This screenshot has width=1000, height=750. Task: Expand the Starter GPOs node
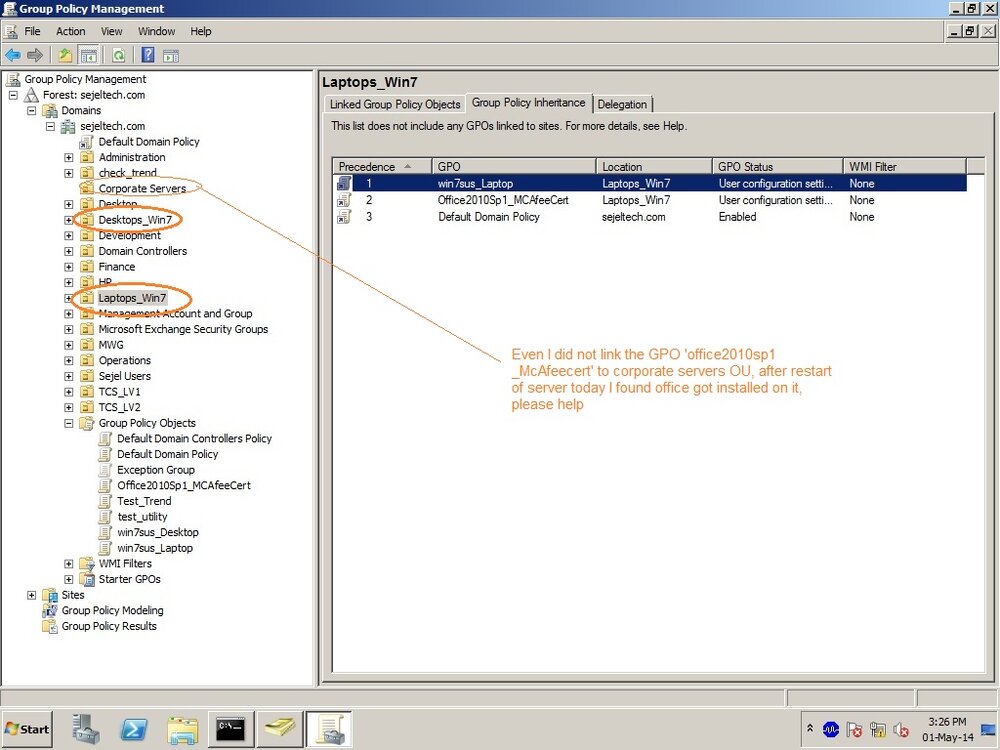point(69,579)
